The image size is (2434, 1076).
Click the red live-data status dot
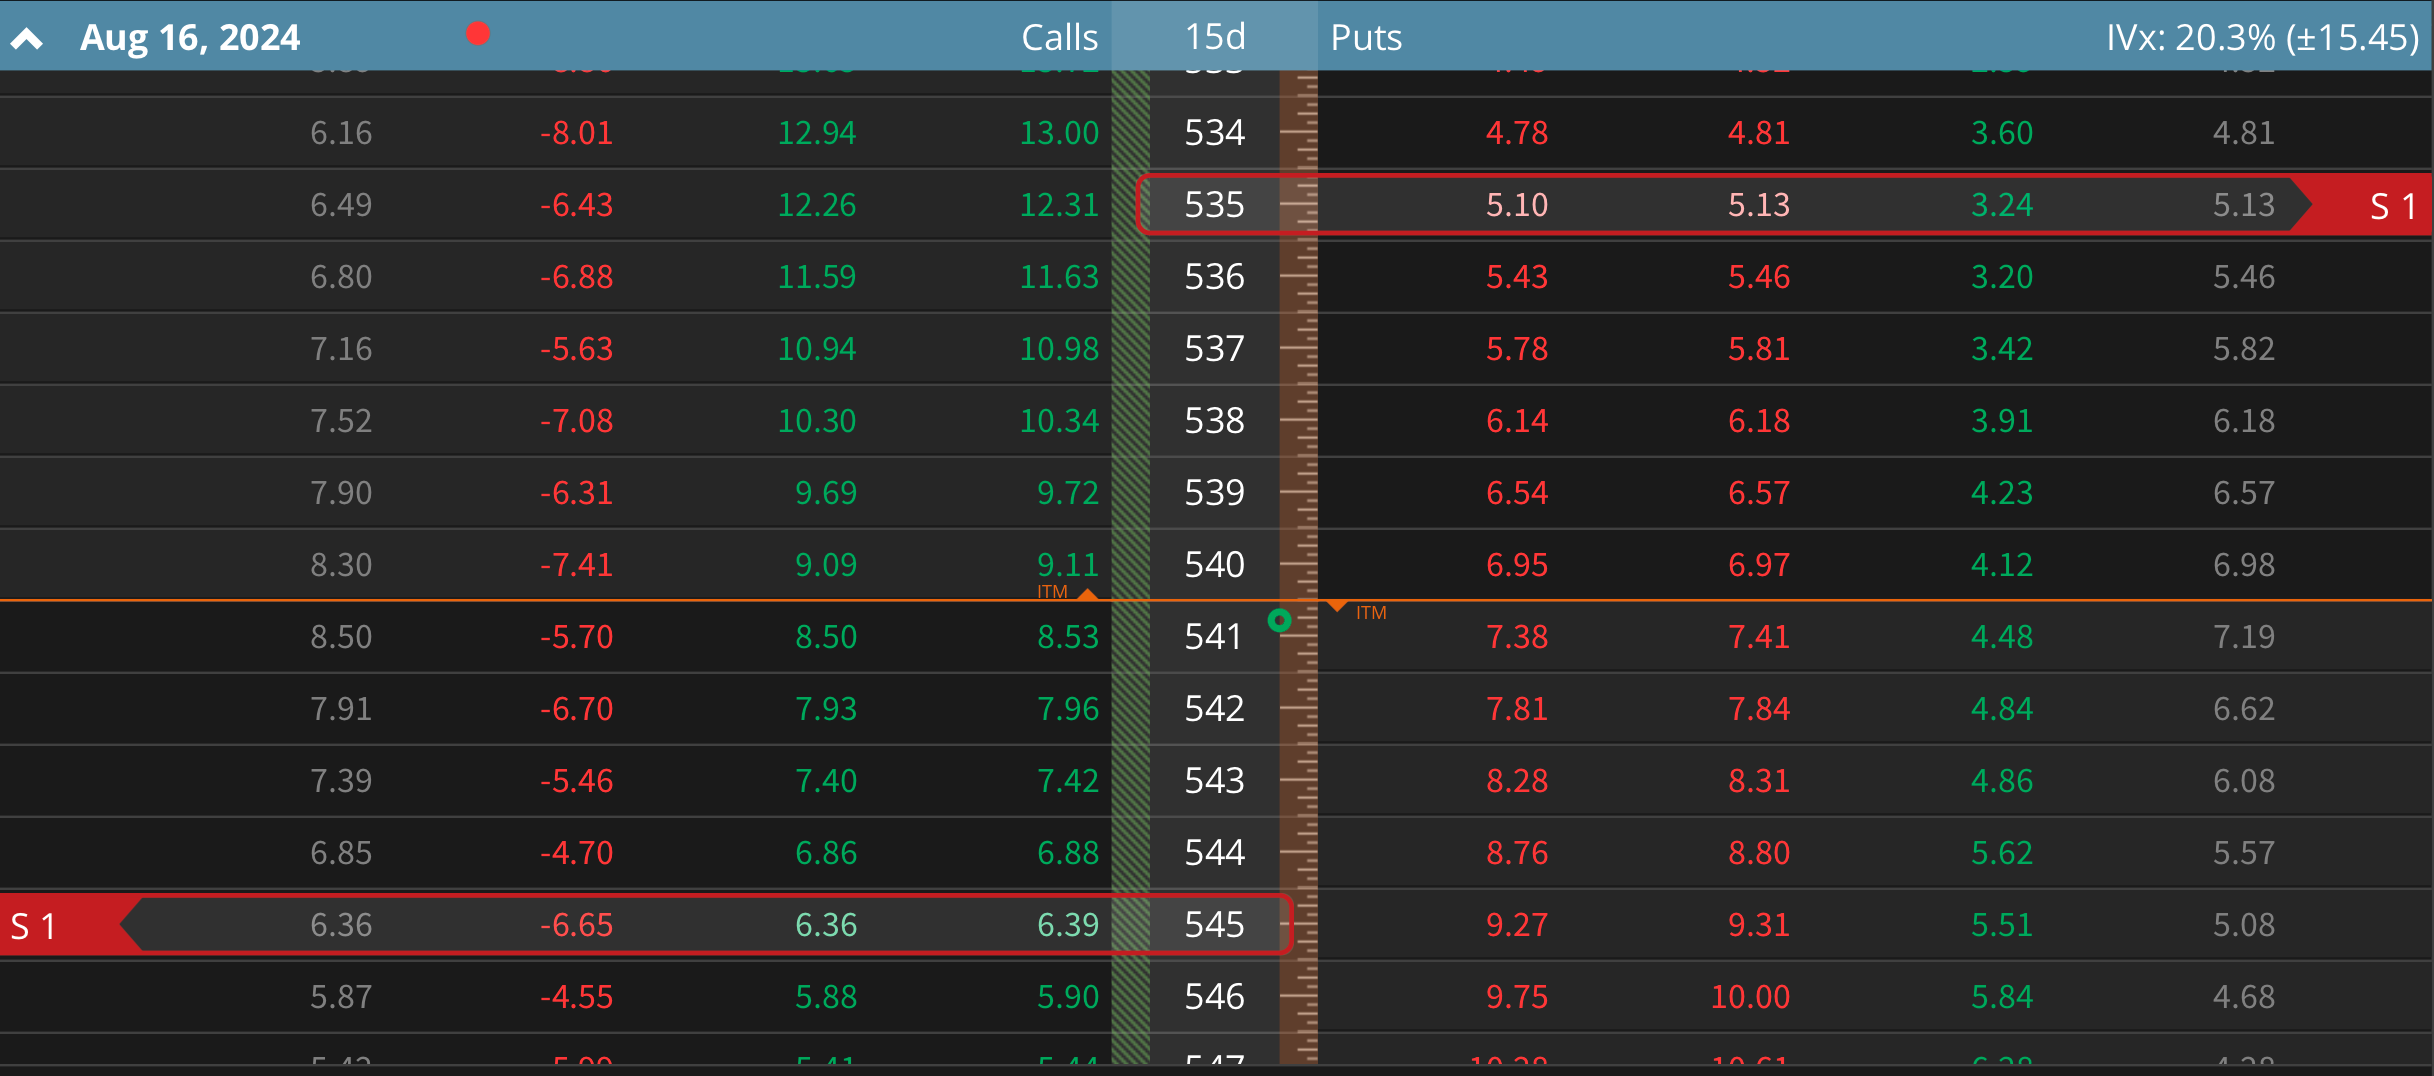[x=478, y=33]
